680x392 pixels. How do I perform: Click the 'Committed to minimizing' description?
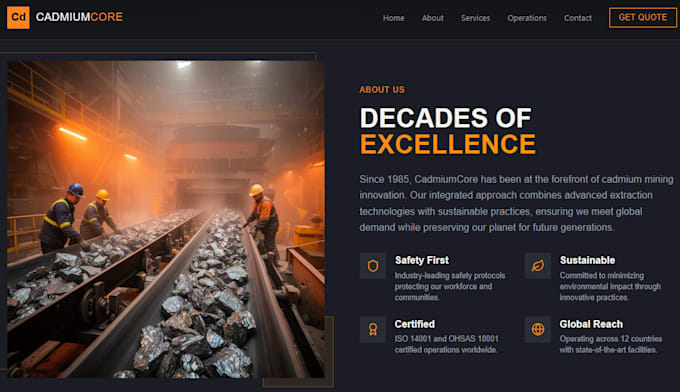(610, 287)
